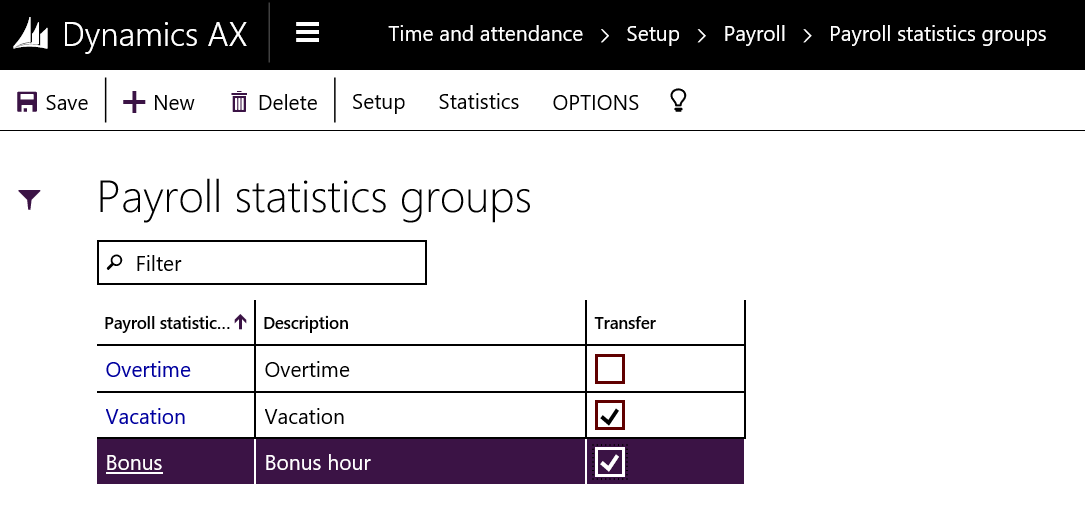Open the filter pane funnel icon
The height and width of the screenshot is (517, 1085).
click(x=30, y=200)
